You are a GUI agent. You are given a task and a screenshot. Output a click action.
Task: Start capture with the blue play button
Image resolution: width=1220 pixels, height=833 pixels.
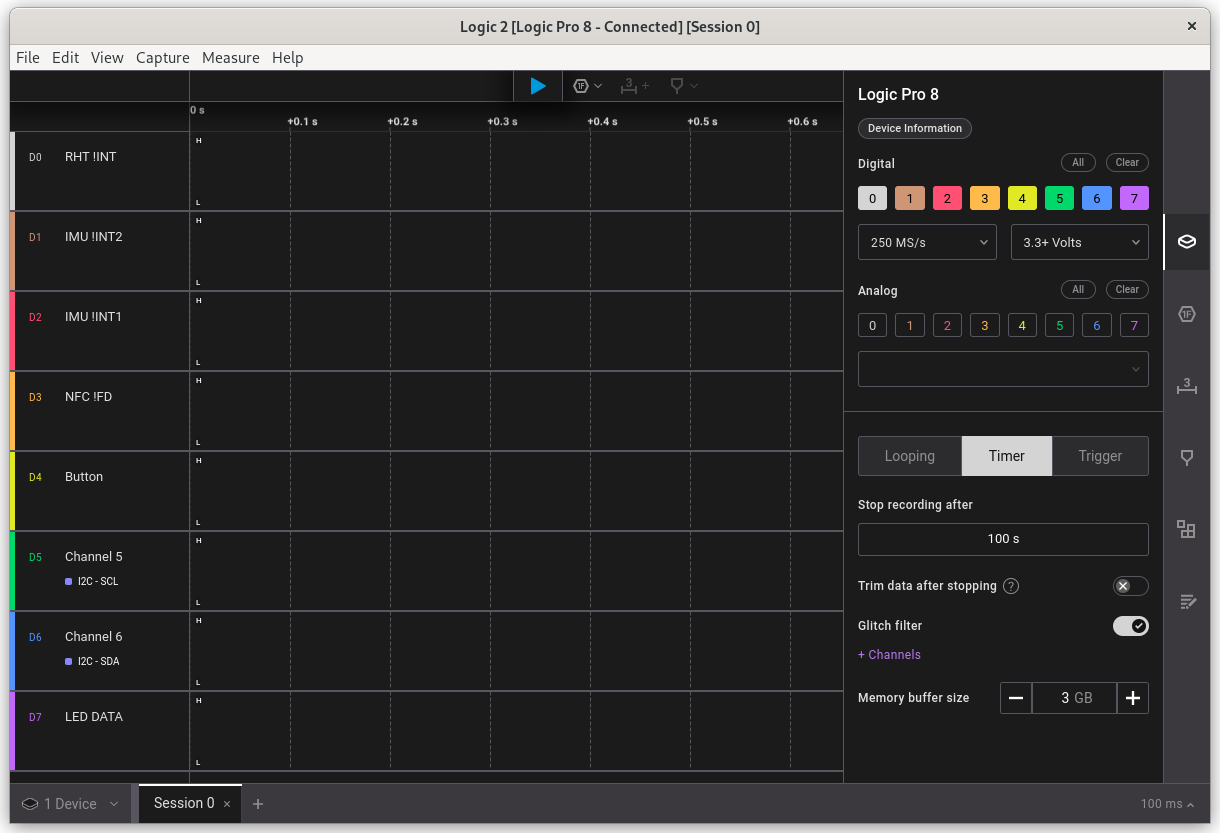point(538,86)
